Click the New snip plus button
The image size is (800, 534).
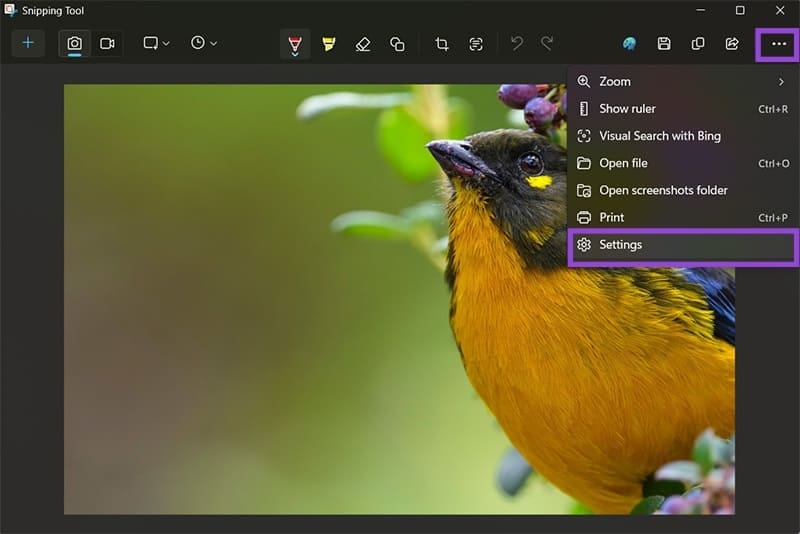tap(28, 44)
